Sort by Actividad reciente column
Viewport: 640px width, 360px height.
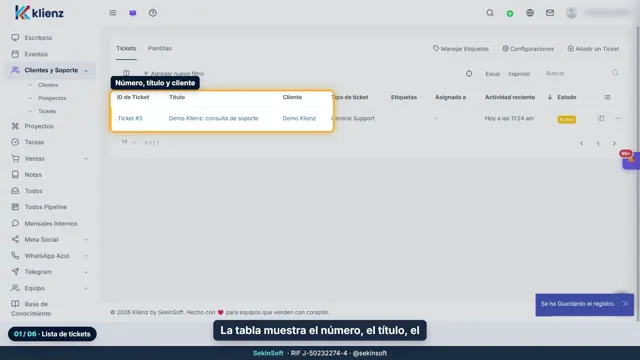[x=510, y=97]
